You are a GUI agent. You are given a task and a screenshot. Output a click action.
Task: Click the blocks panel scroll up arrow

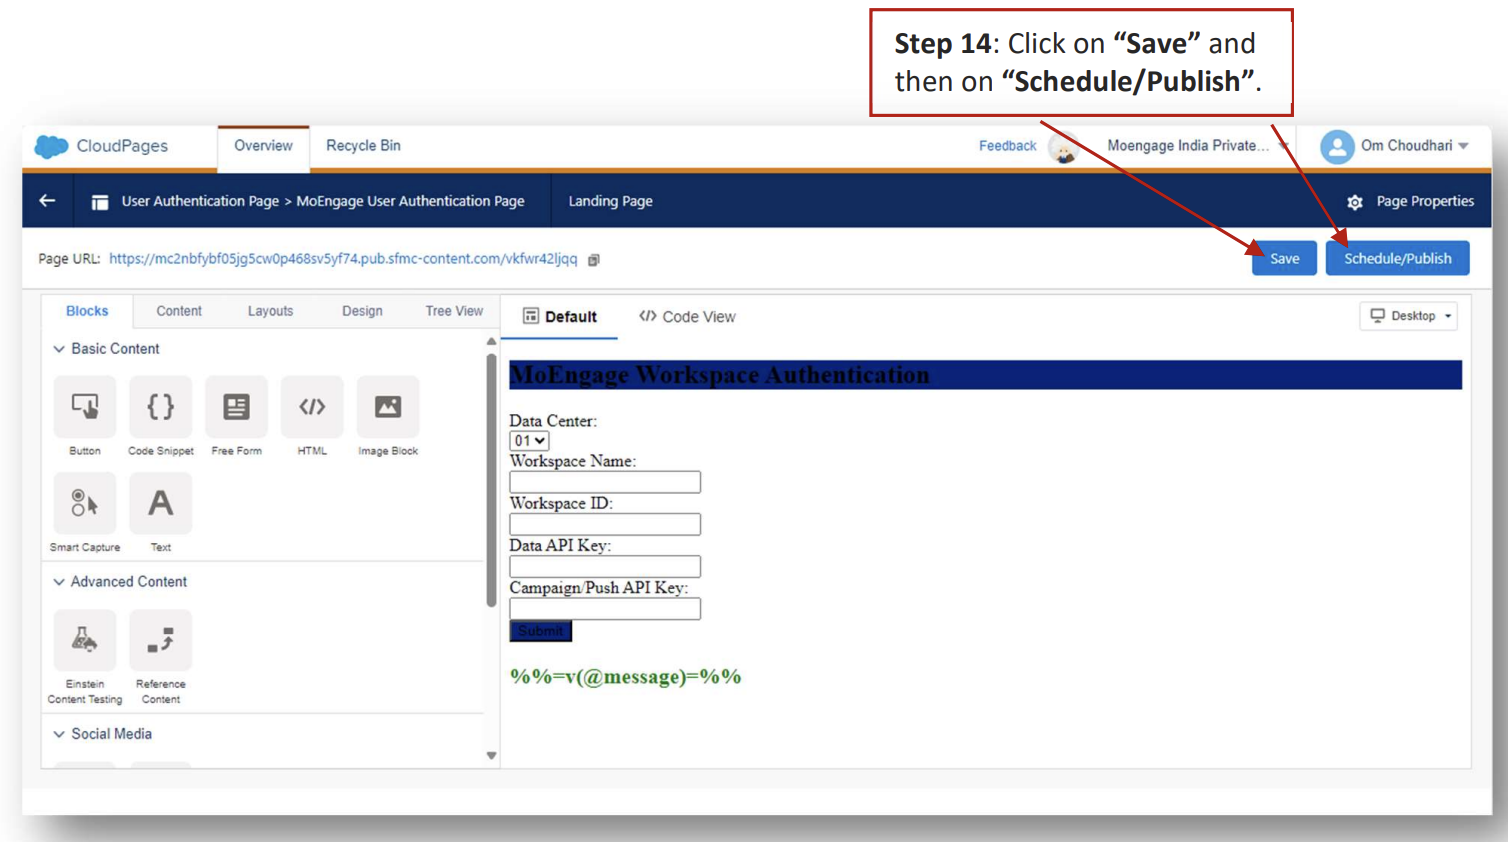click(491, 342)
